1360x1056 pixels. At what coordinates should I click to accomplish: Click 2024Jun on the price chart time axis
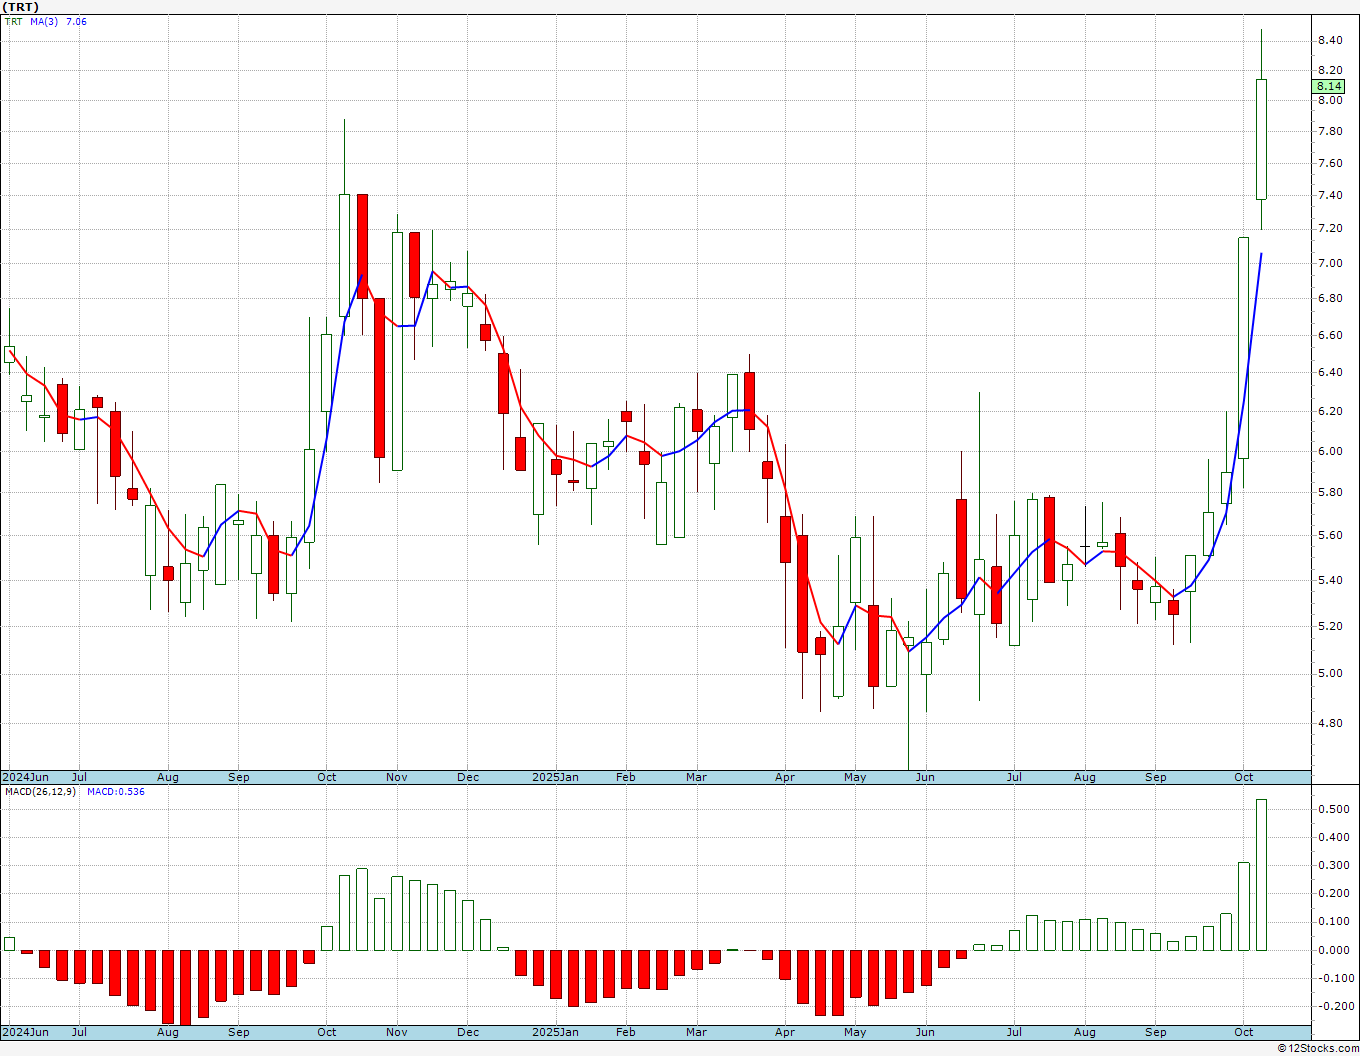pos(25,777)
